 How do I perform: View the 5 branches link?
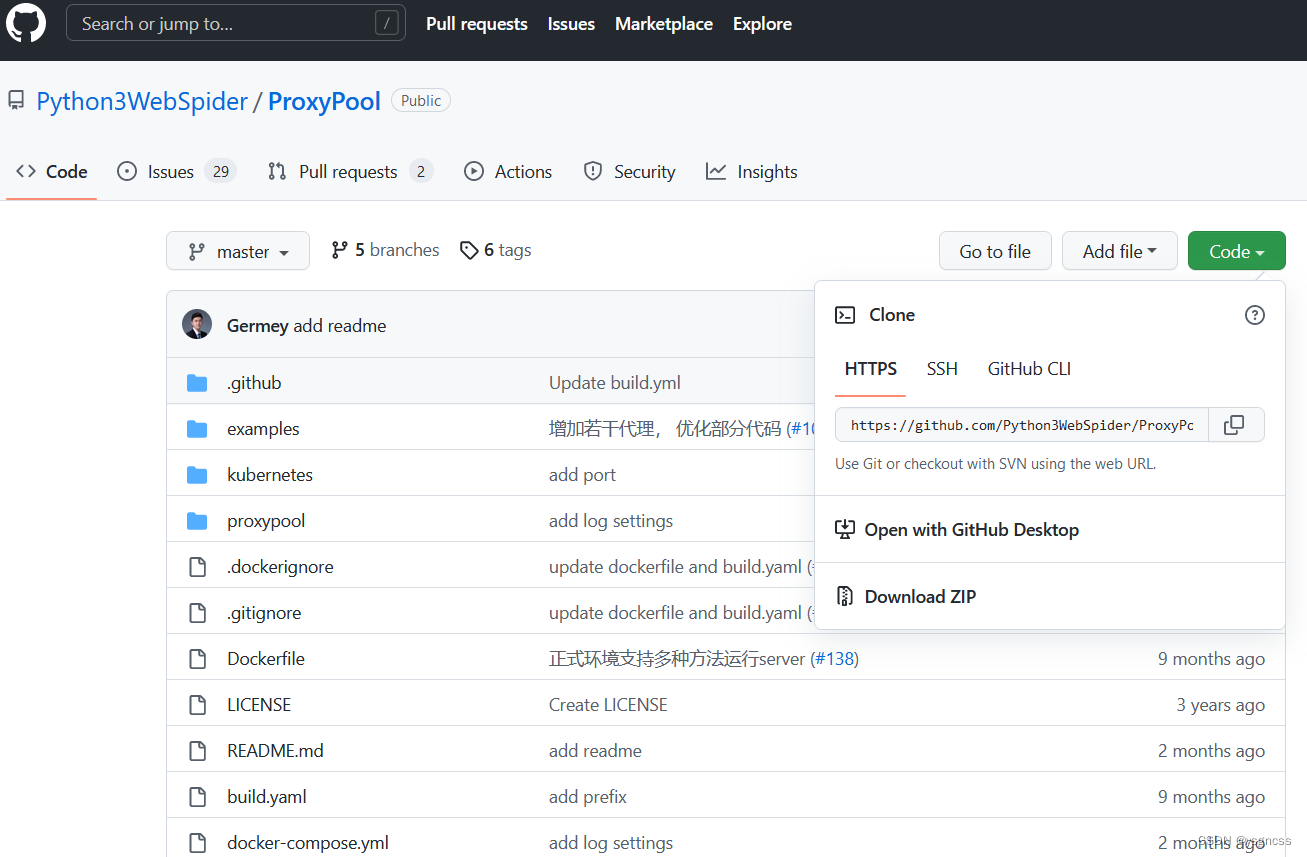click(x=386, y=250)
